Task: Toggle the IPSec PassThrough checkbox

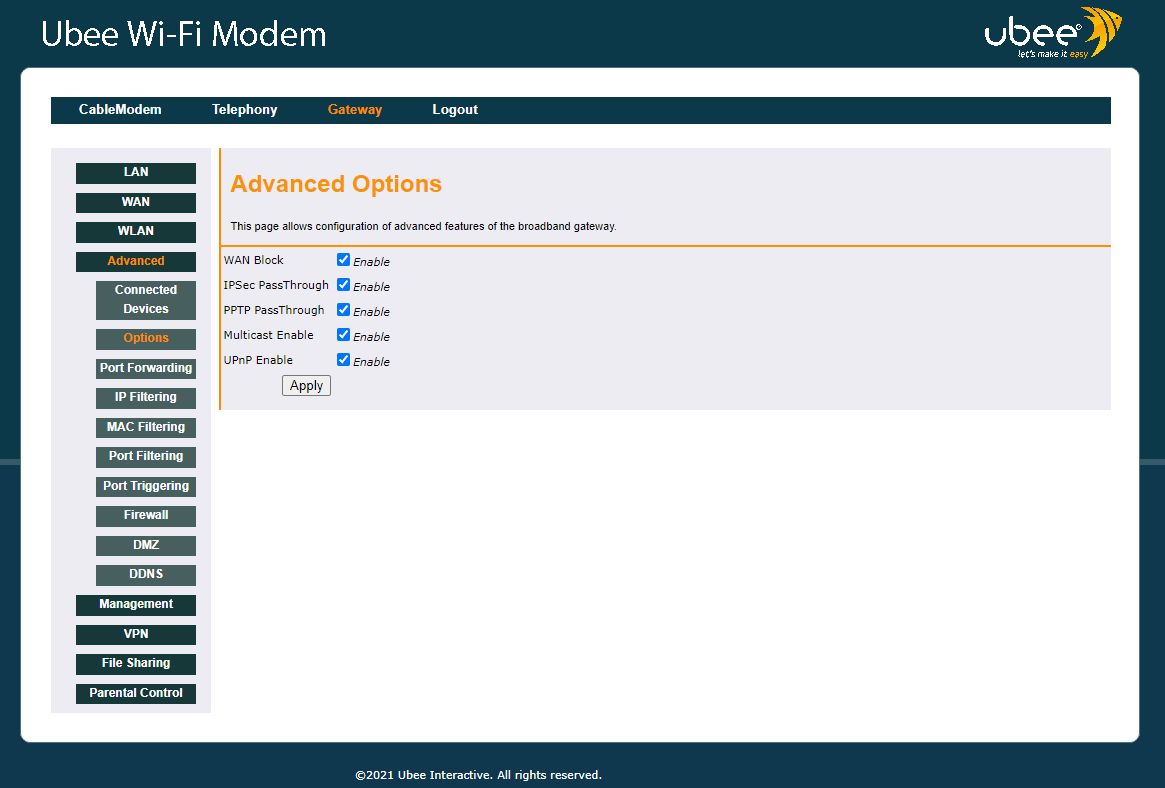Action: 343,285
